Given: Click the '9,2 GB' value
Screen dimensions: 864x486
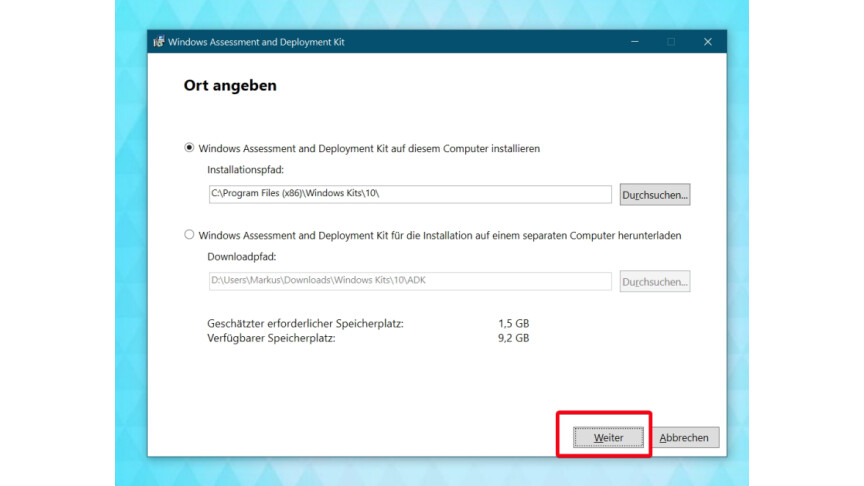Looking at the screenshot, I should point(514,338).
